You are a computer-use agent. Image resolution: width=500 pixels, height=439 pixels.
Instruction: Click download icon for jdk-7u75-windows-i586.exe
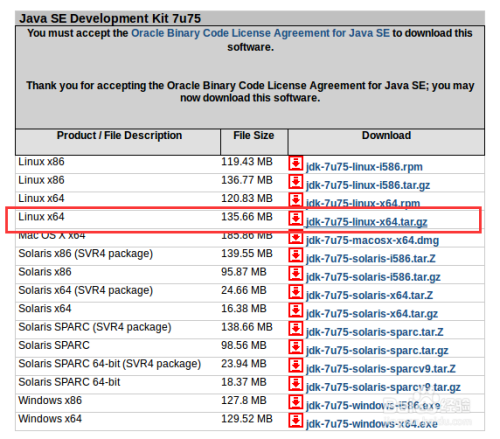(x=296, y=402)
